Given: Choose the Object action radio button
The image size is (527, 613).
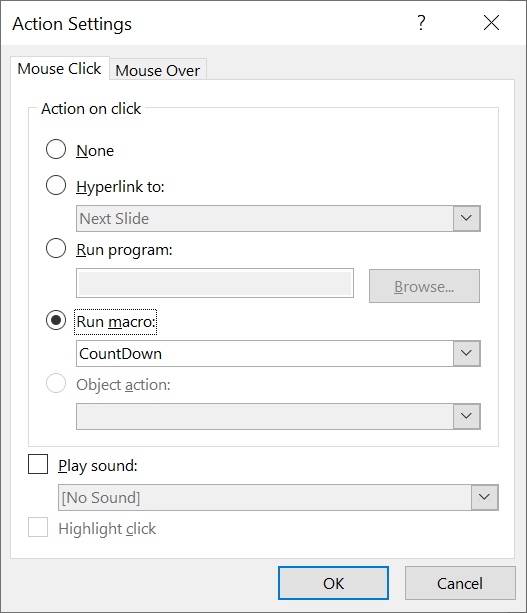Looking at the screenshot, I should click(56, 384).
